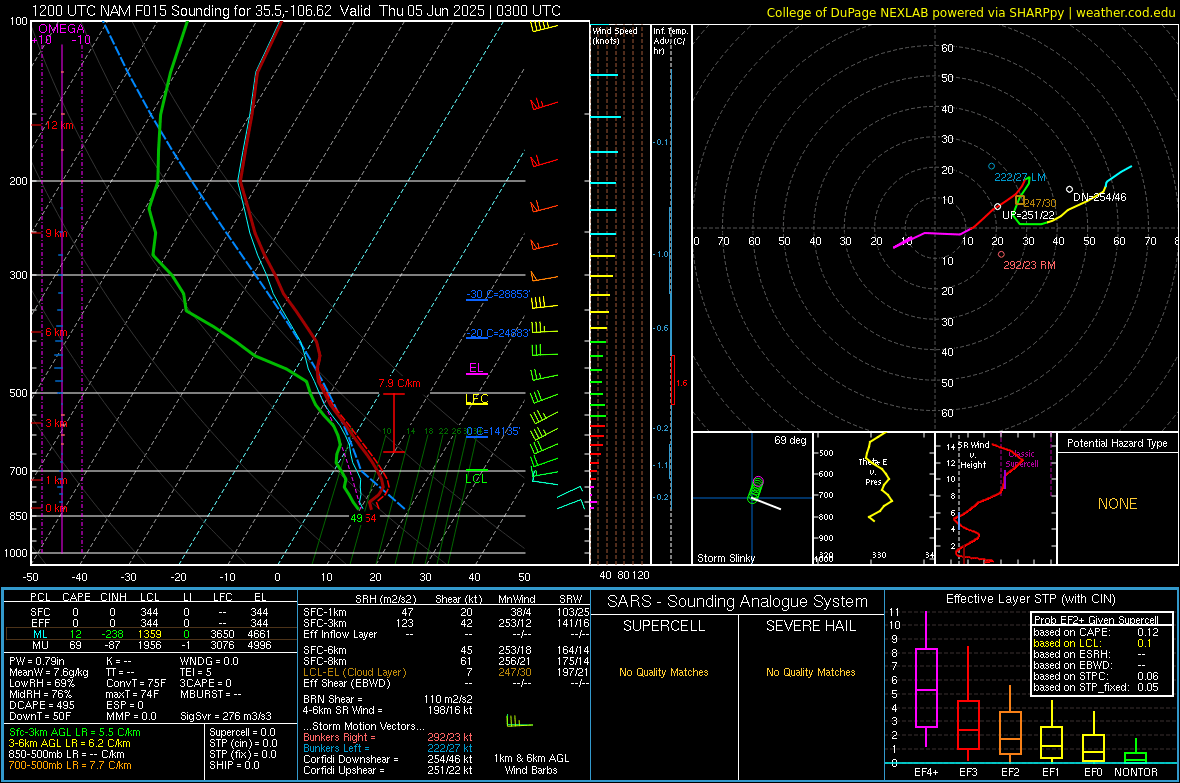Image resolution: width=1180 pixels, height=783 pixels.
Task: Click the Wind Speed (knots) column header
Action: tap(615, 35)
